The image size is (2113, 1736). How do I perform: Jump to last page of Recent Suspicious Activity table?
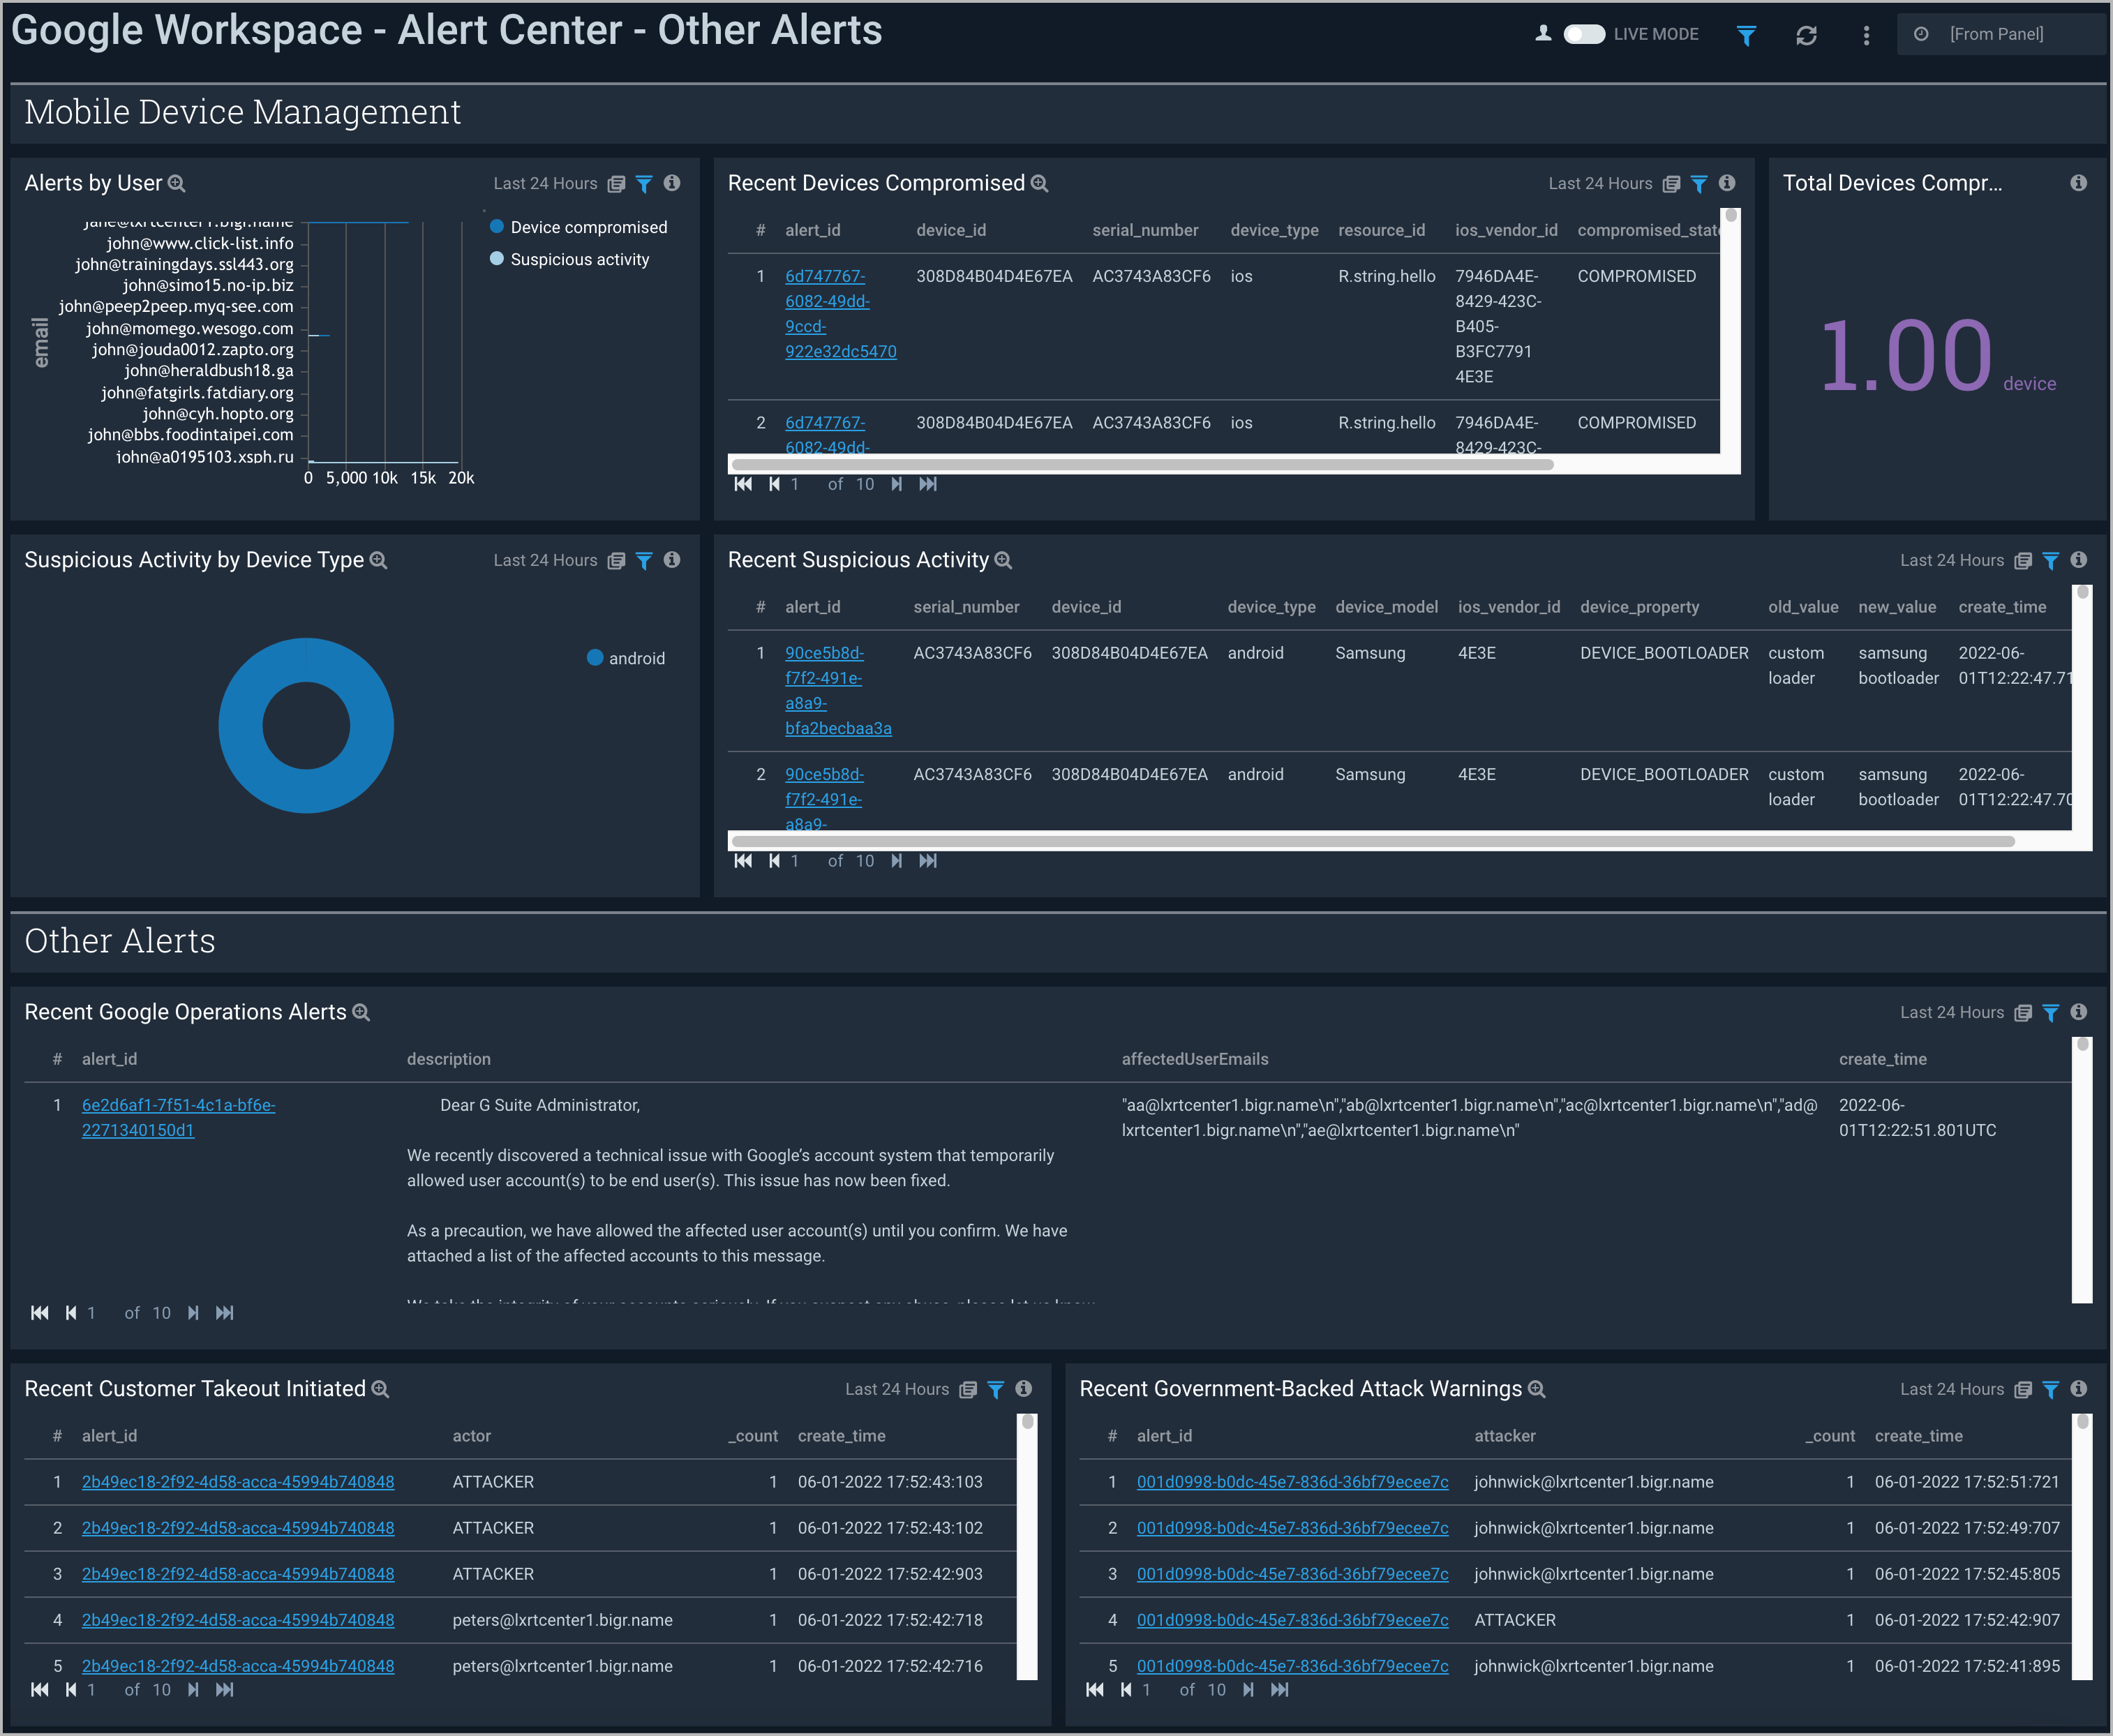click(928, 861)
